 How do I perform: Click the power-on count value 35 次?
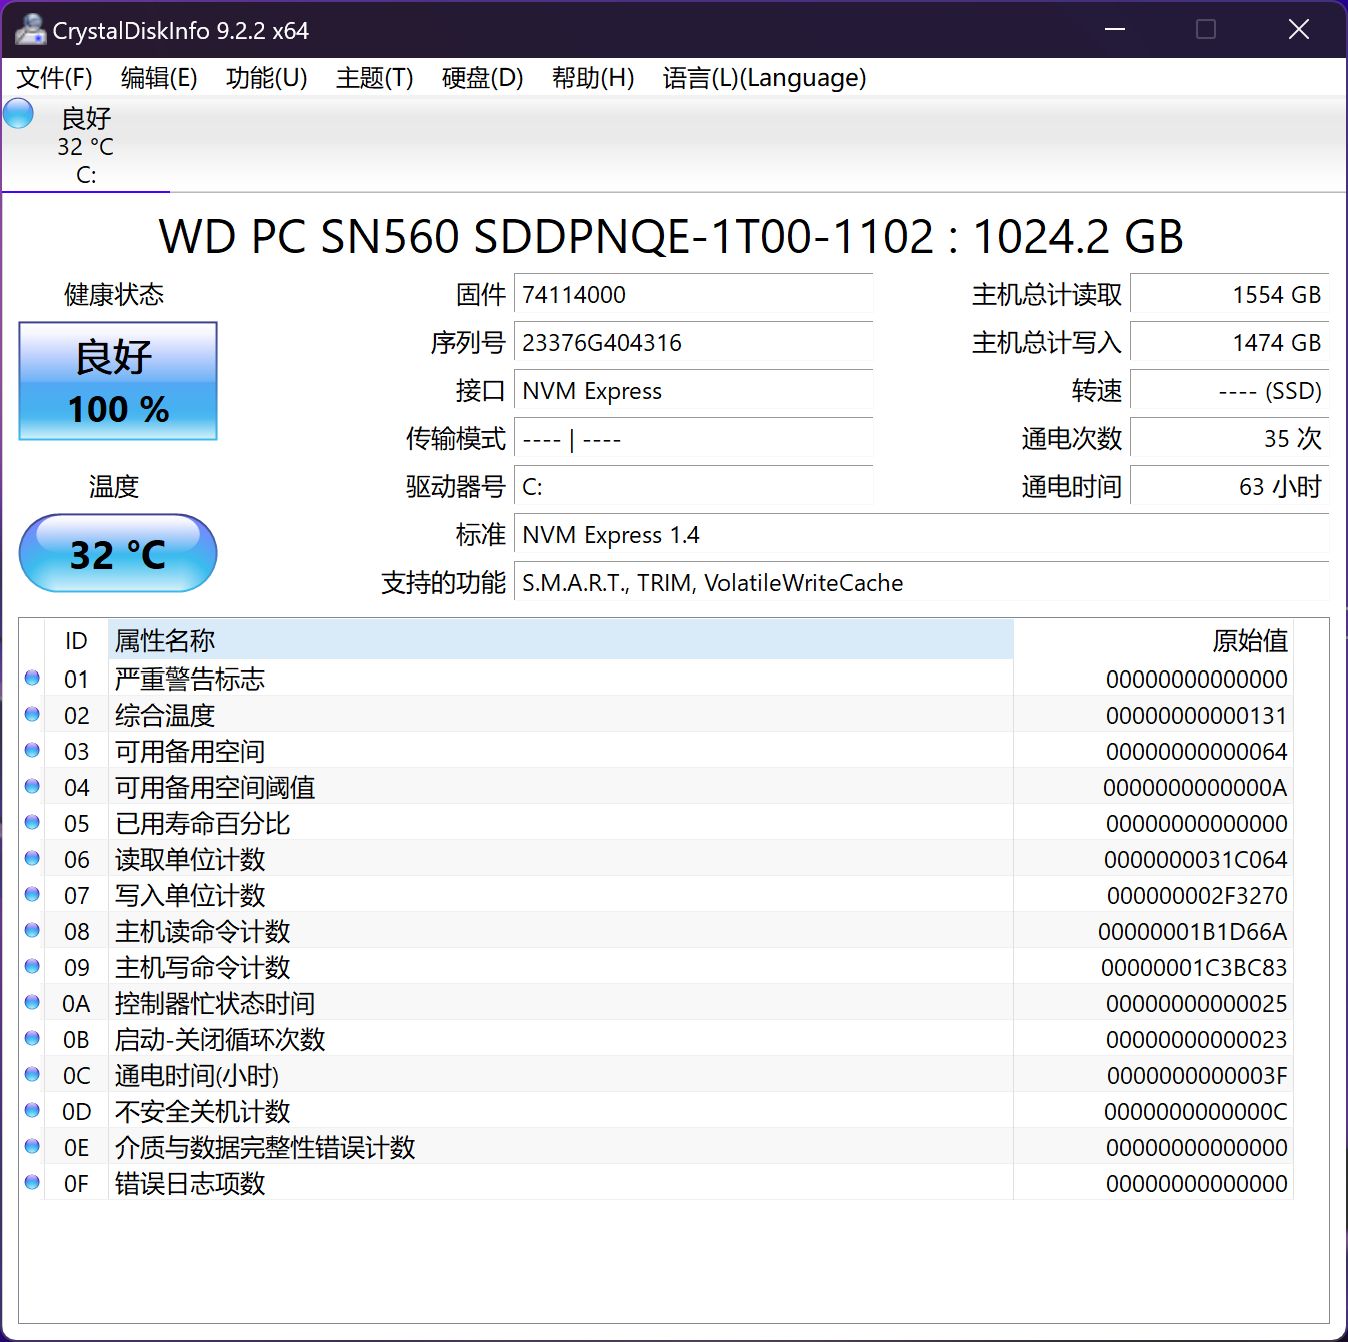click(1229, 439)
